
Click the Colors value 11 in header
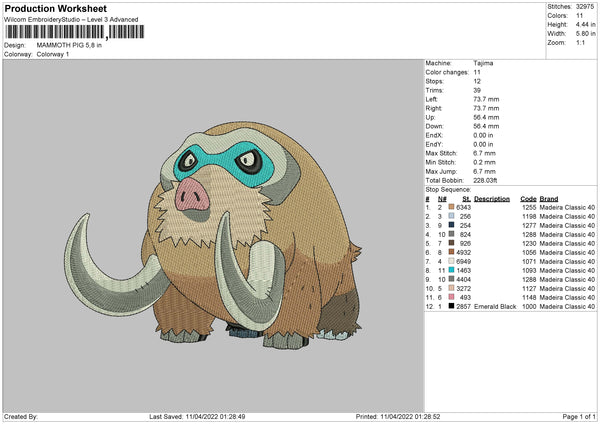[x=579, y=16]
